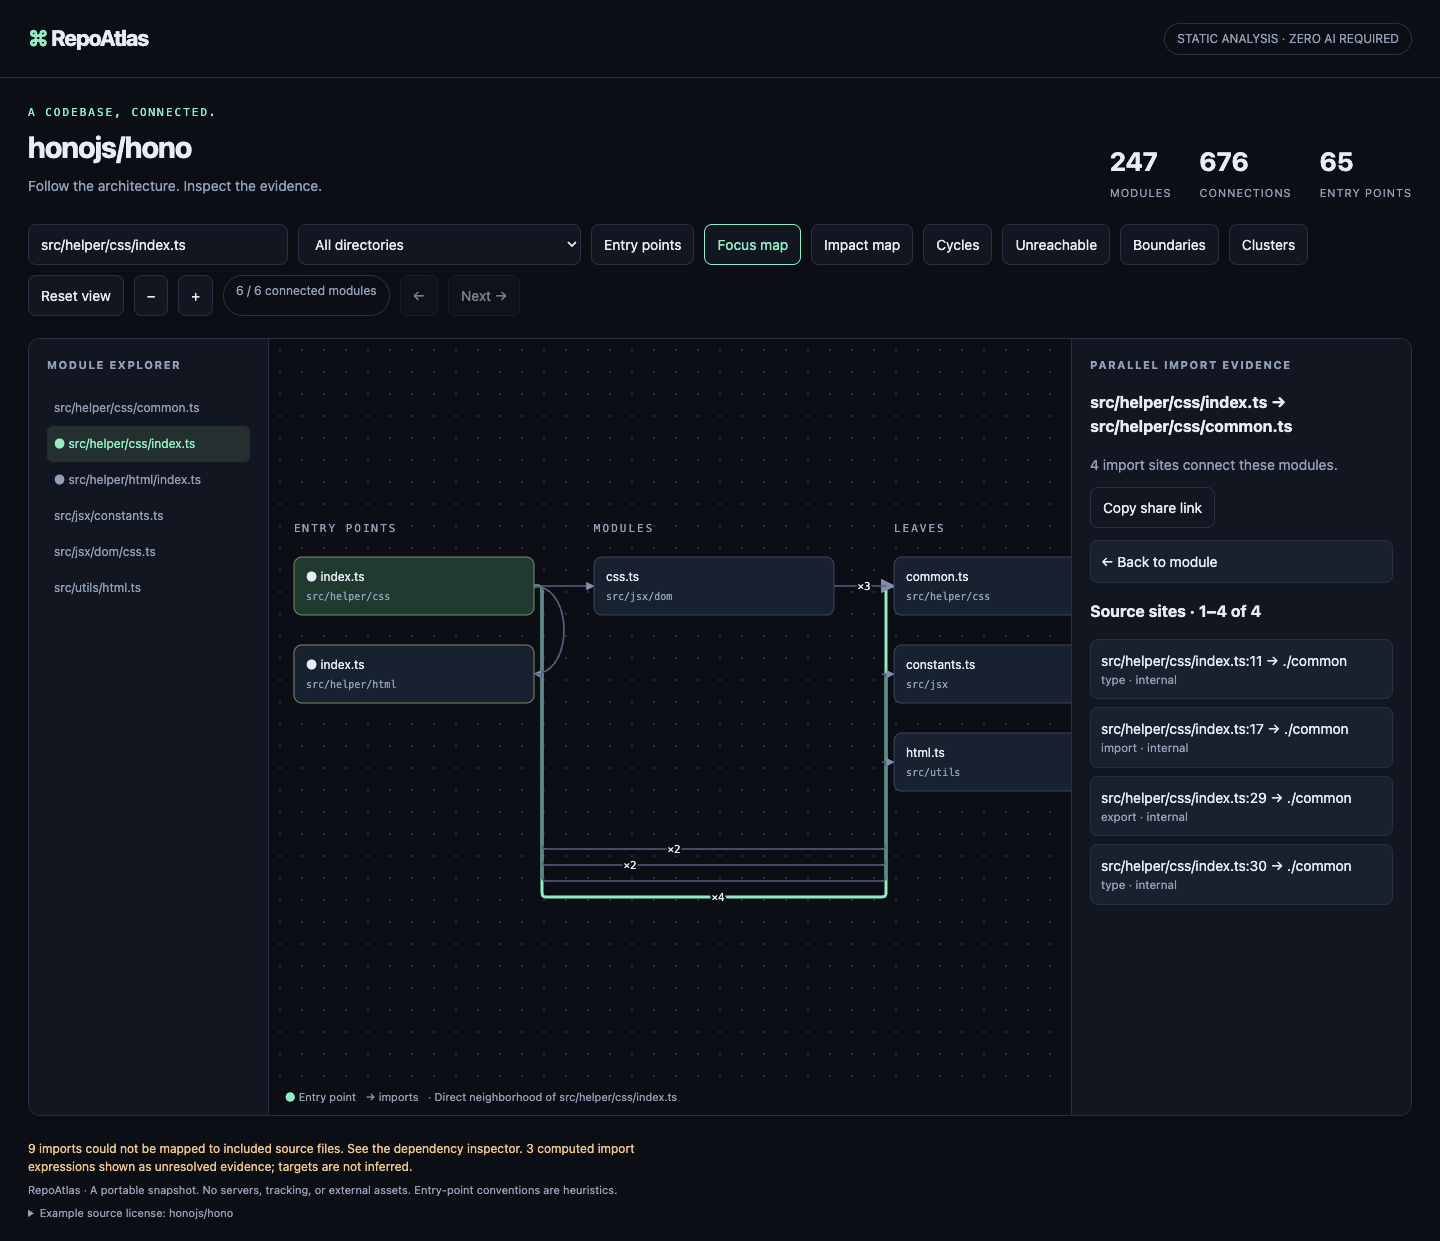This screenshot has height=1241, width=1440.
Task: Go to previous module with left arrow
Action: click(x=419, y=296)
